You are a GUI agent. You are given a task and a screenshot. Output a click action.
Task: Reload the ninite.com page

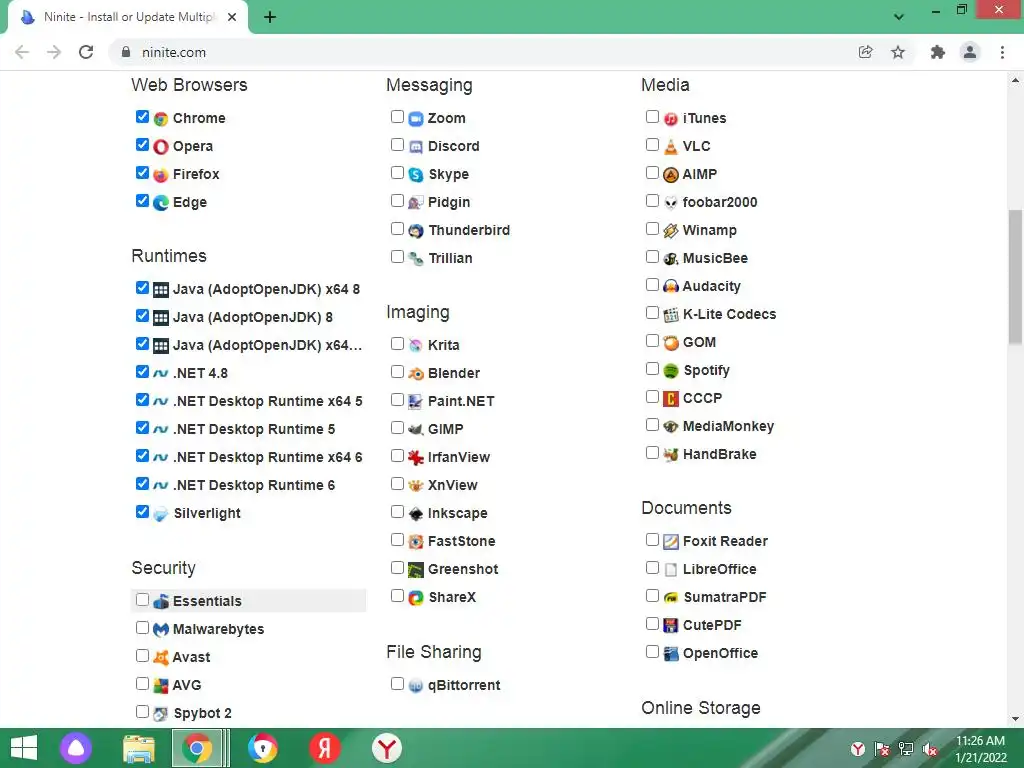pyautogui.click(x=86, y=52)
